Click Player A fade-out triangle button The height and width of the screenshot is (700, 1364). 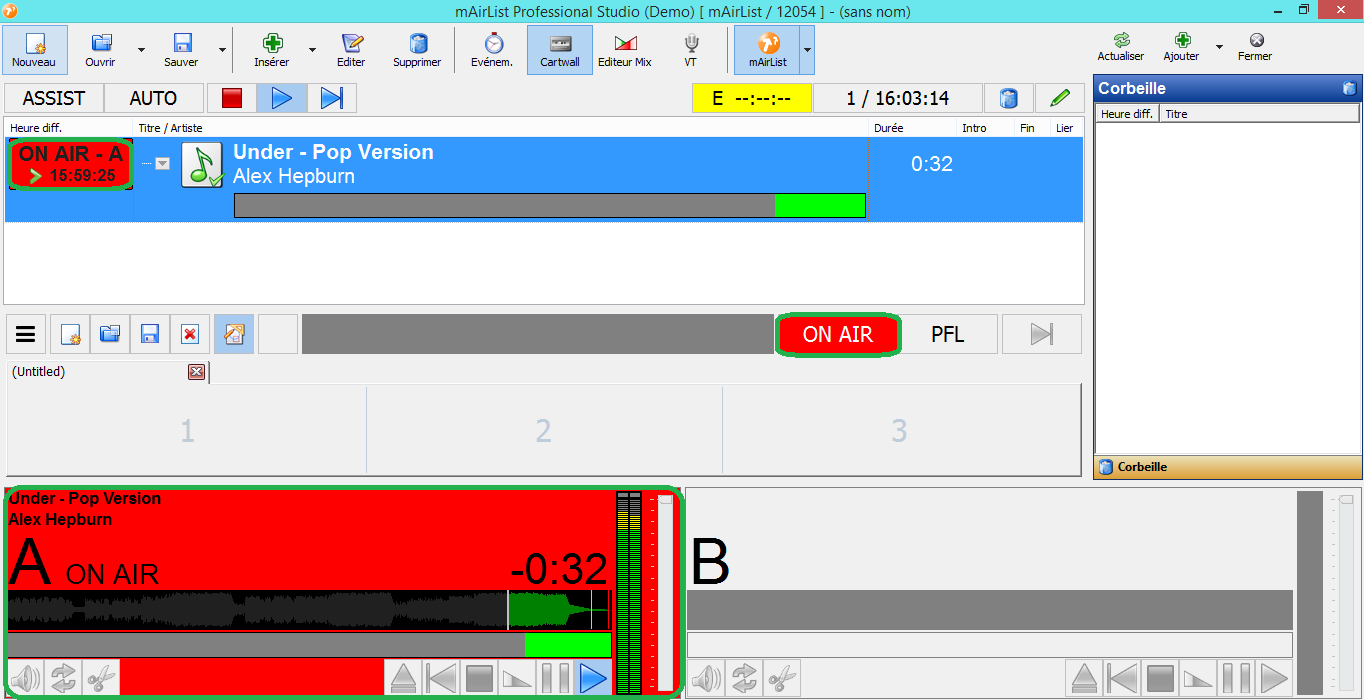click(517, 678)
